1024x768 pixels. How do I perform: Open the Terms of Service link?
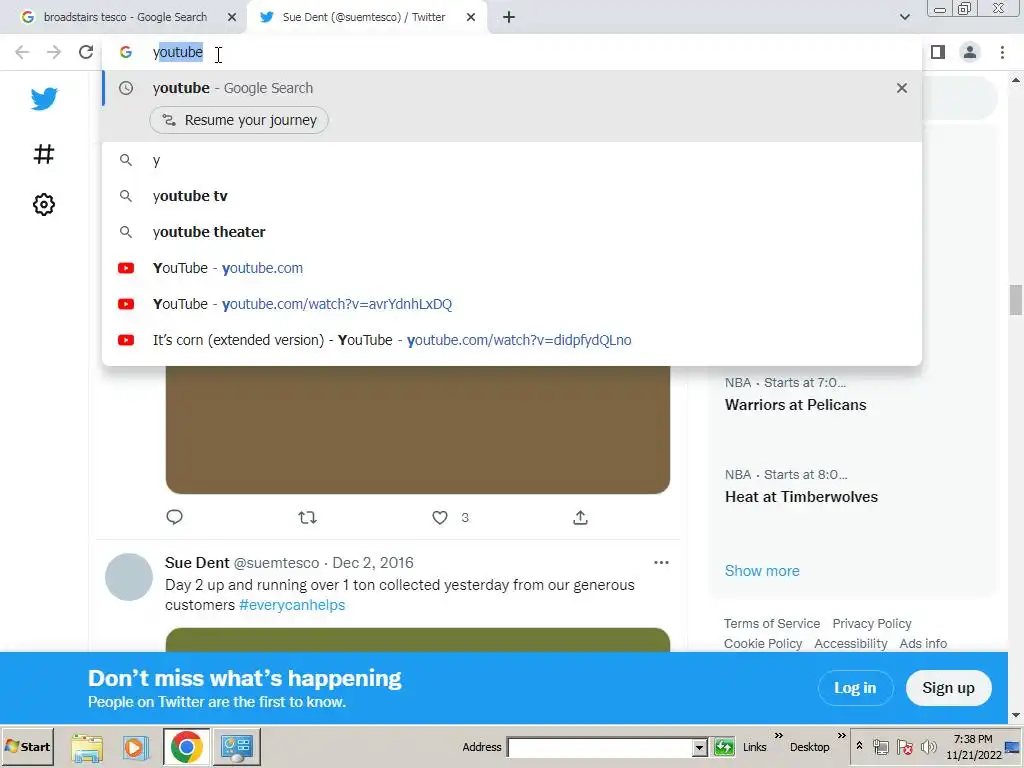[772, 624]
